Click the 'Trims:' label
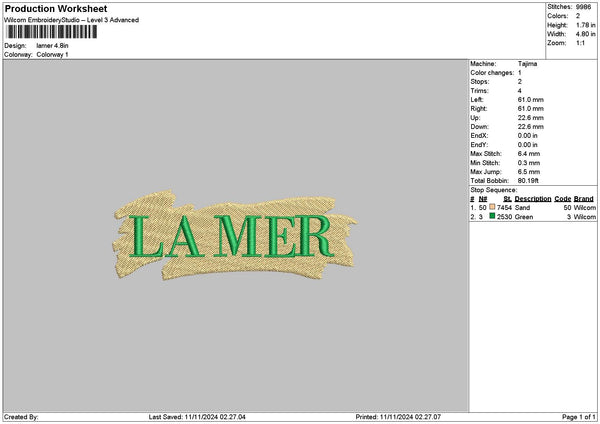 point(479,91)
